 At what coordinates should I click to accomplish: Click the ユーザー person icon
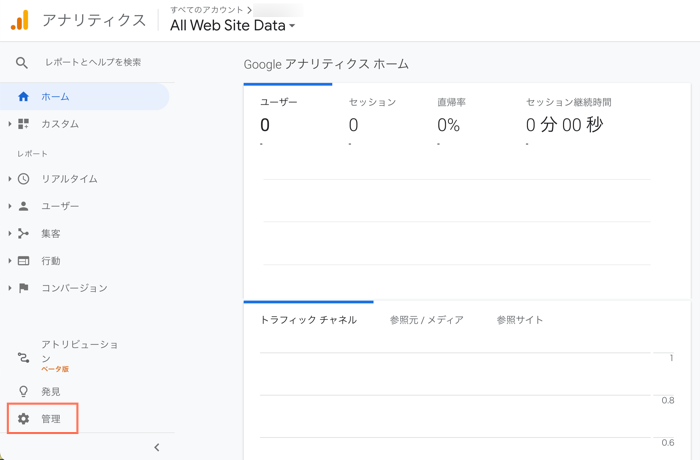coord(23,206)
